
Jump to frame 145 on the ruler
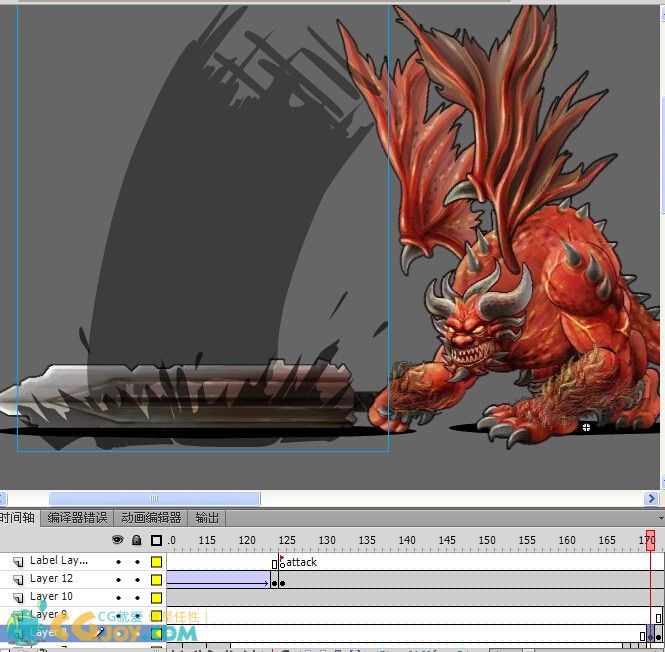[447, 540]
